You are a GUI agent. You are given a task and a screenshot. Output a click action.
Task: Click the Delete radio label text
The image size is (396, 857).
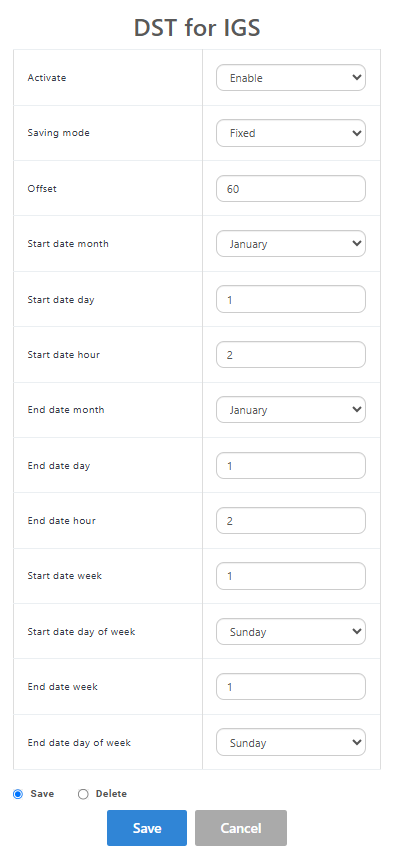[x=111, y=794]
